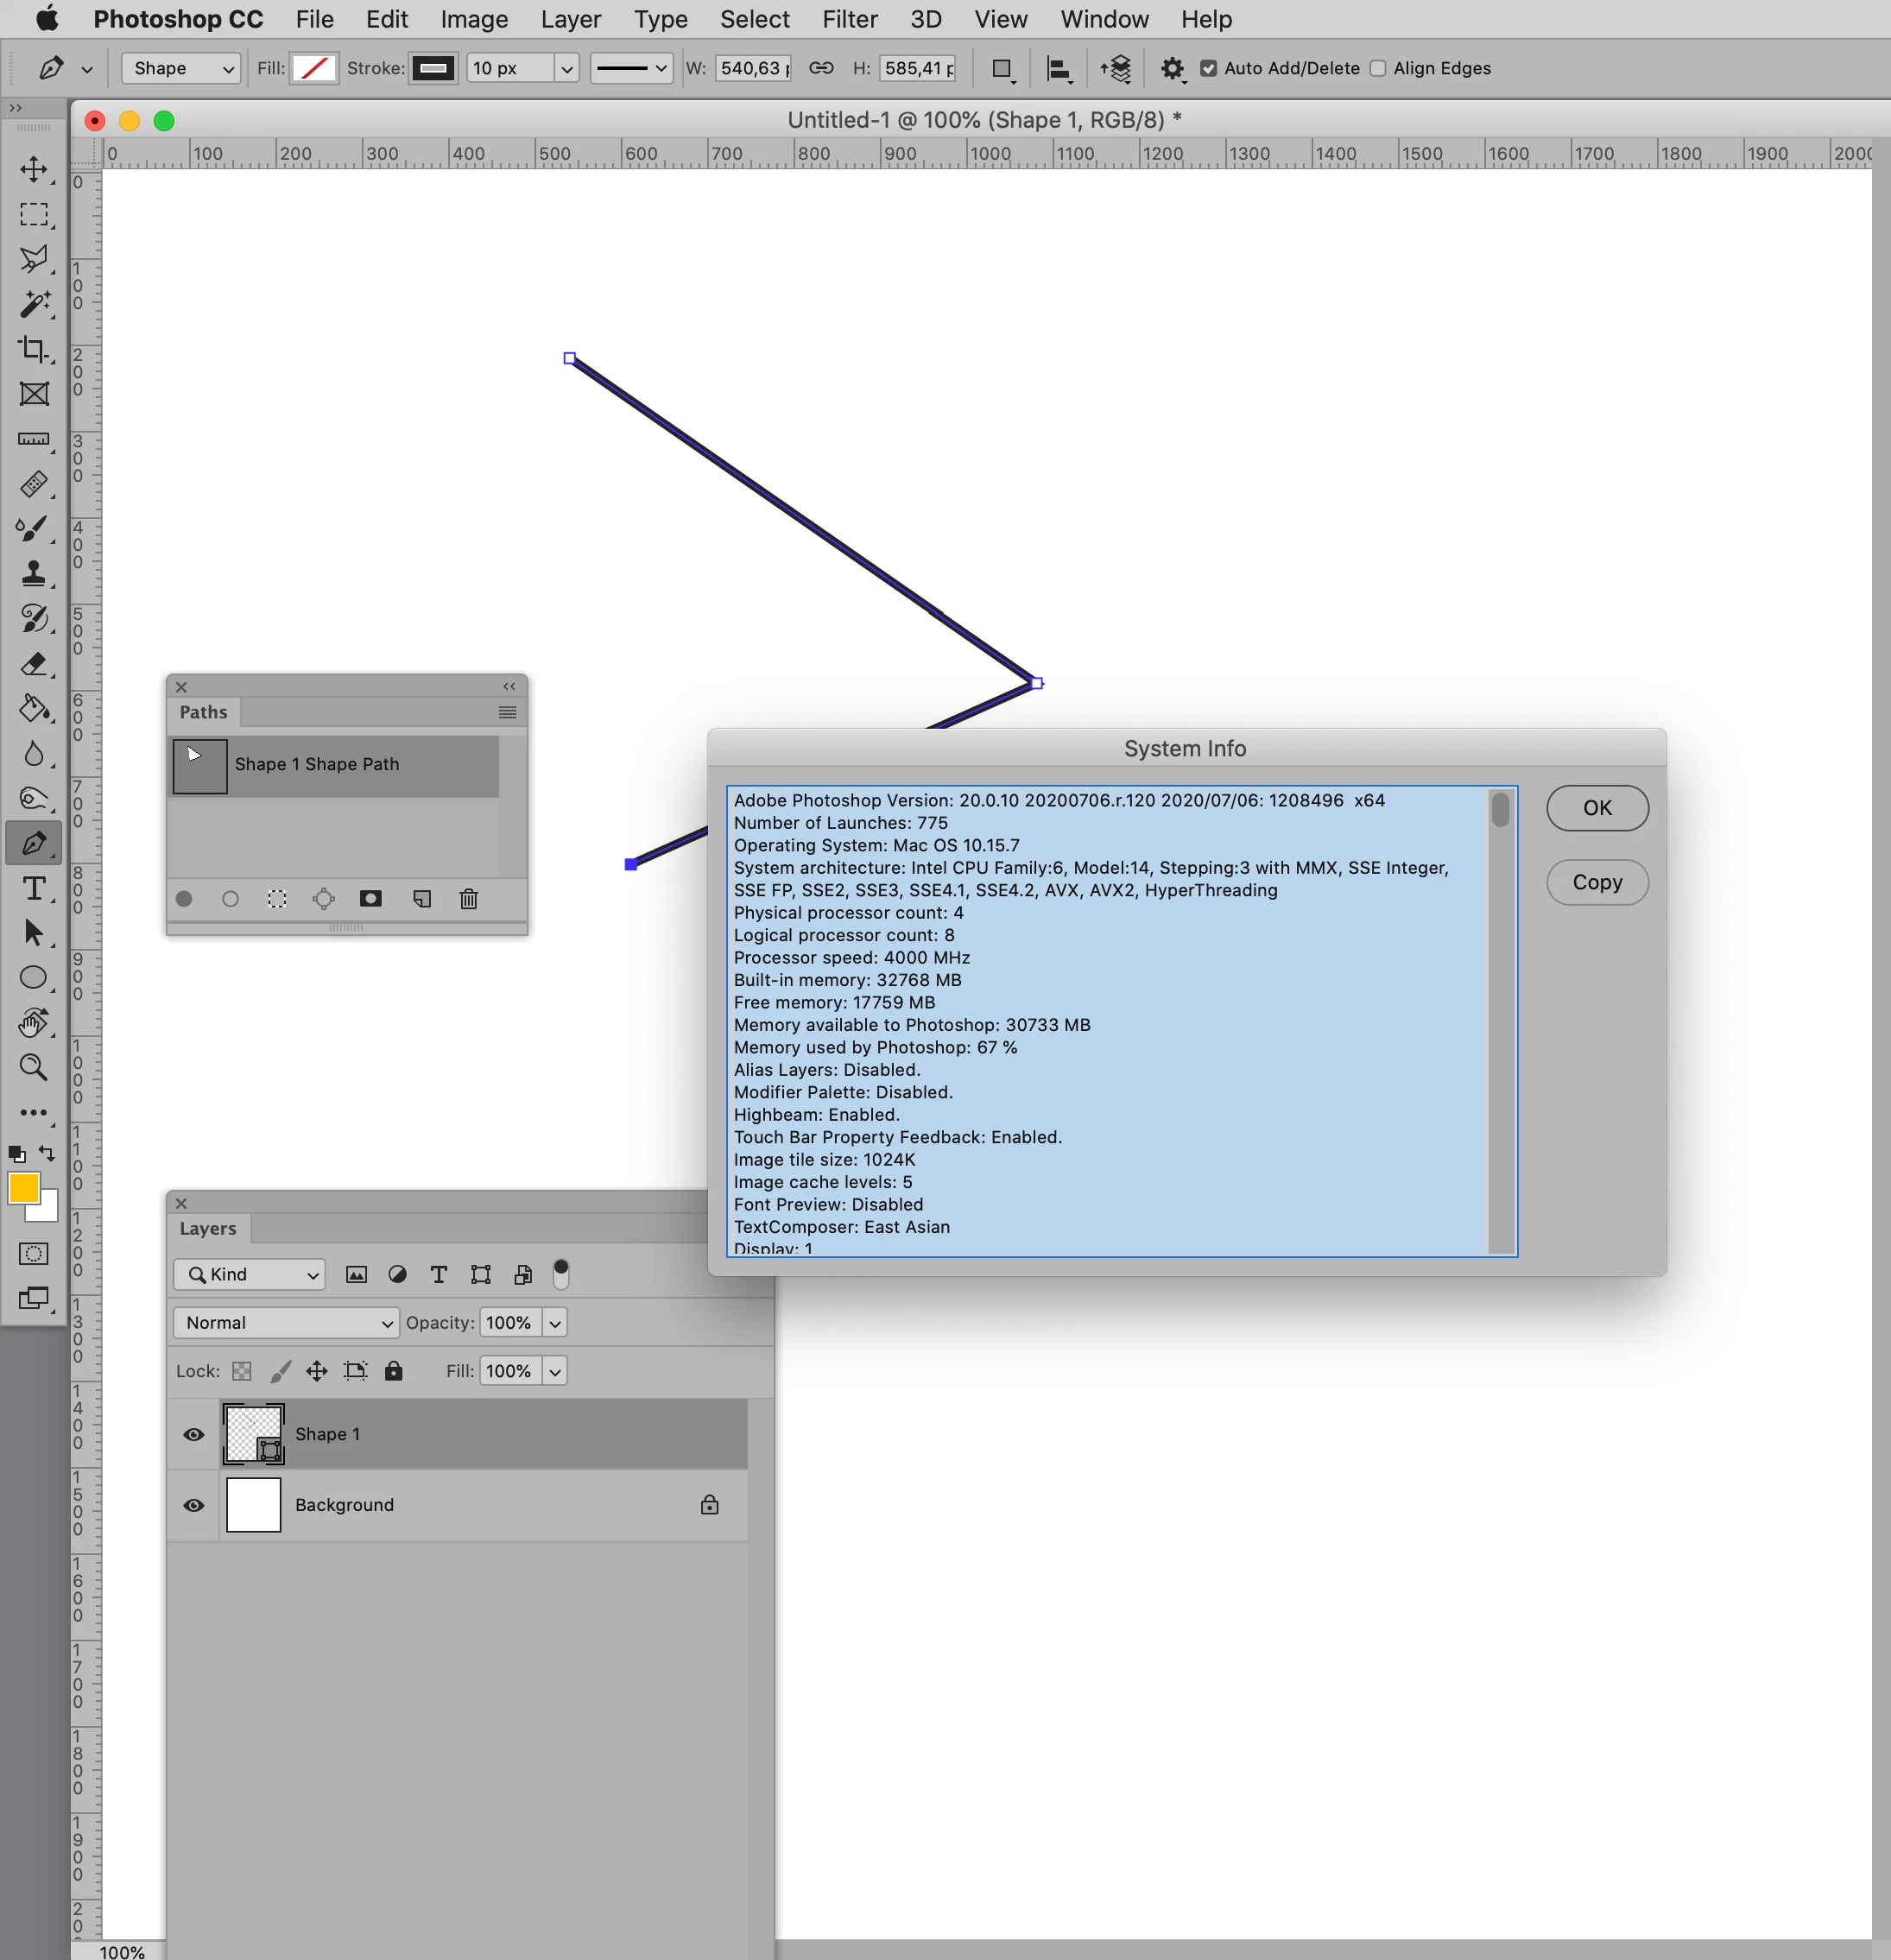Uncheck Auto Add/Delete checkbox
1891x1960 pixels.
coord(1208,69)
